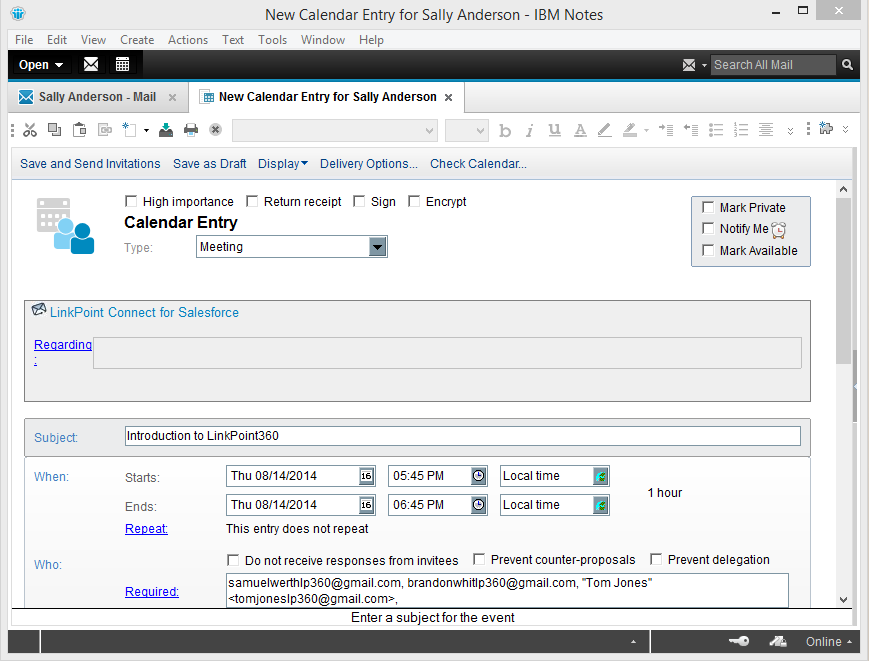Enable Prevent counter-proposals
This screenshot has width=869, height=661.
pos(479,559)
